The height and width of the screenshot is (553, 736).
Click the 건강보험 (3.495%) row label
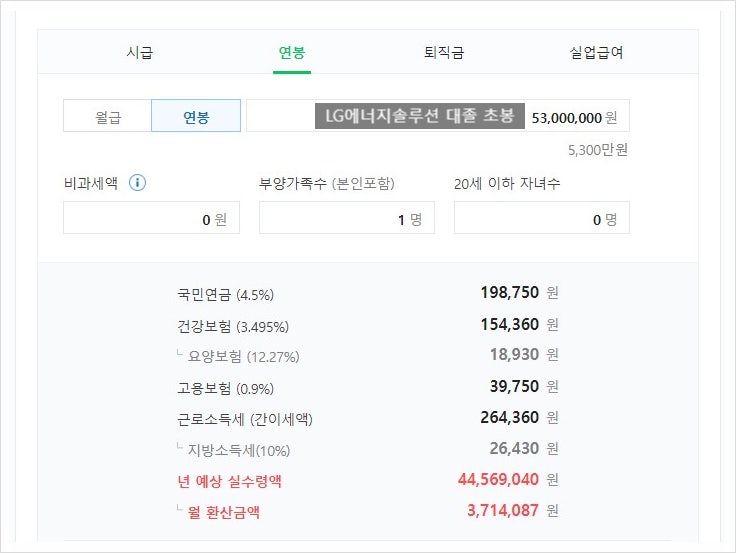coord(233,326)
